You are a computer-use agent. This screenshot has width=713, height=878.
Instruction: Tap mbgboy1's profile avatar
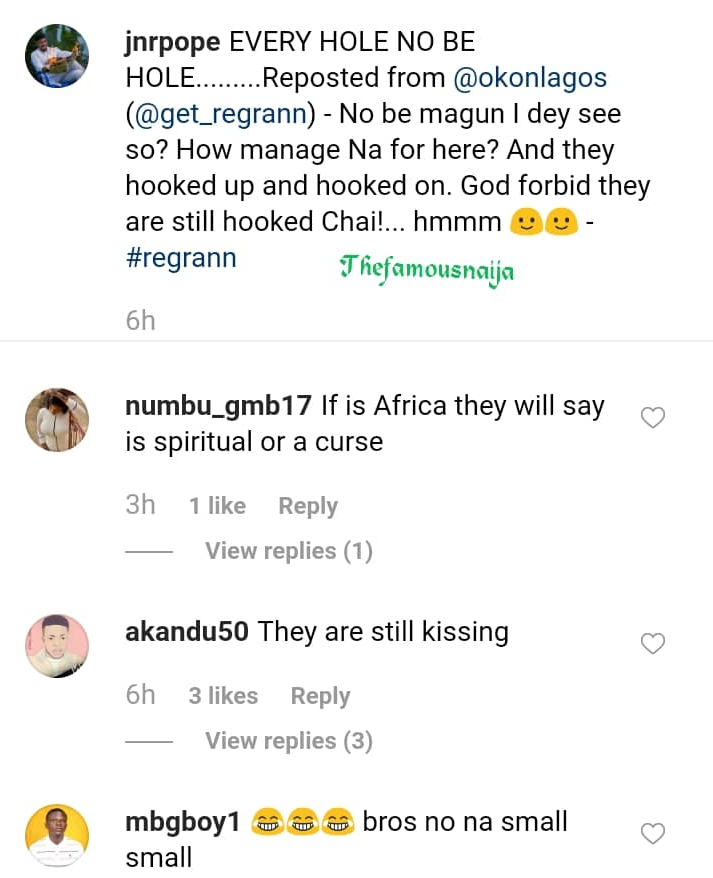(58, 836)
